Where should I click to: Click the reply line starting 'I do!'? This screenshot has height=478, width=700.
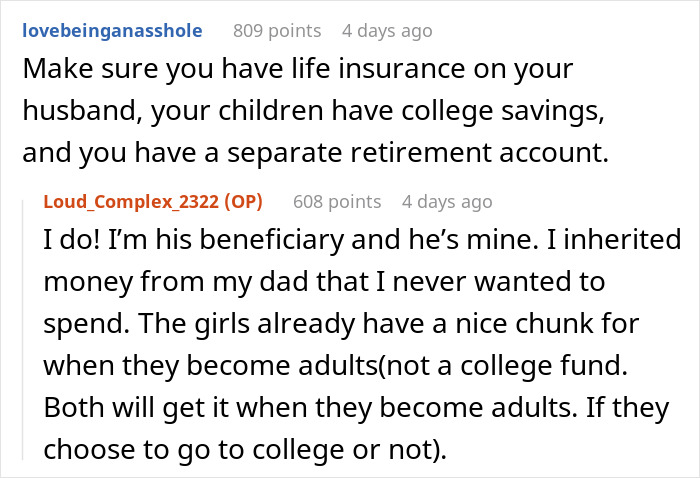click(x=362, y=241)
